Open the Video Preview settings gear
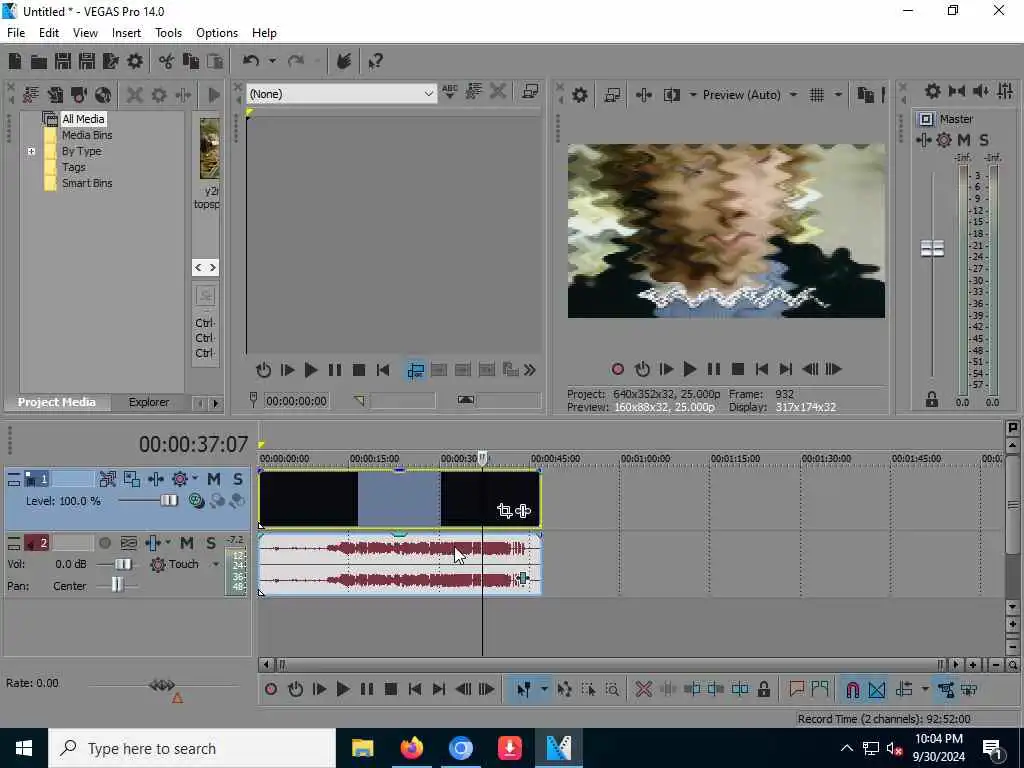The image size is (1024, 768). (x=579, y=95)
